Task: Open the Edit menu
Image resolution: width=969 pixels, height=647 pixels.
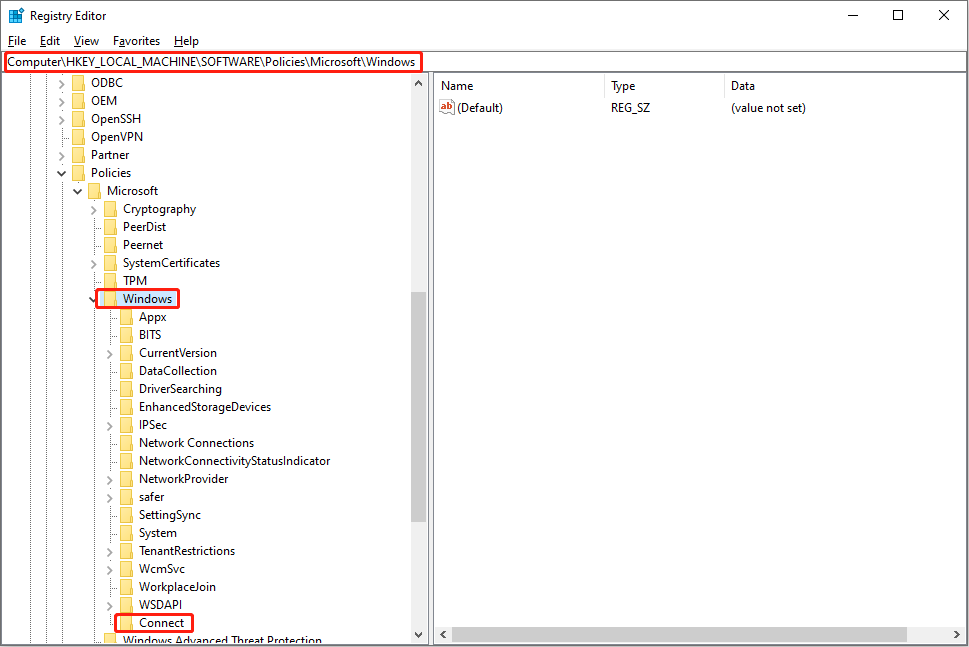Action: (x=49, y=41)
